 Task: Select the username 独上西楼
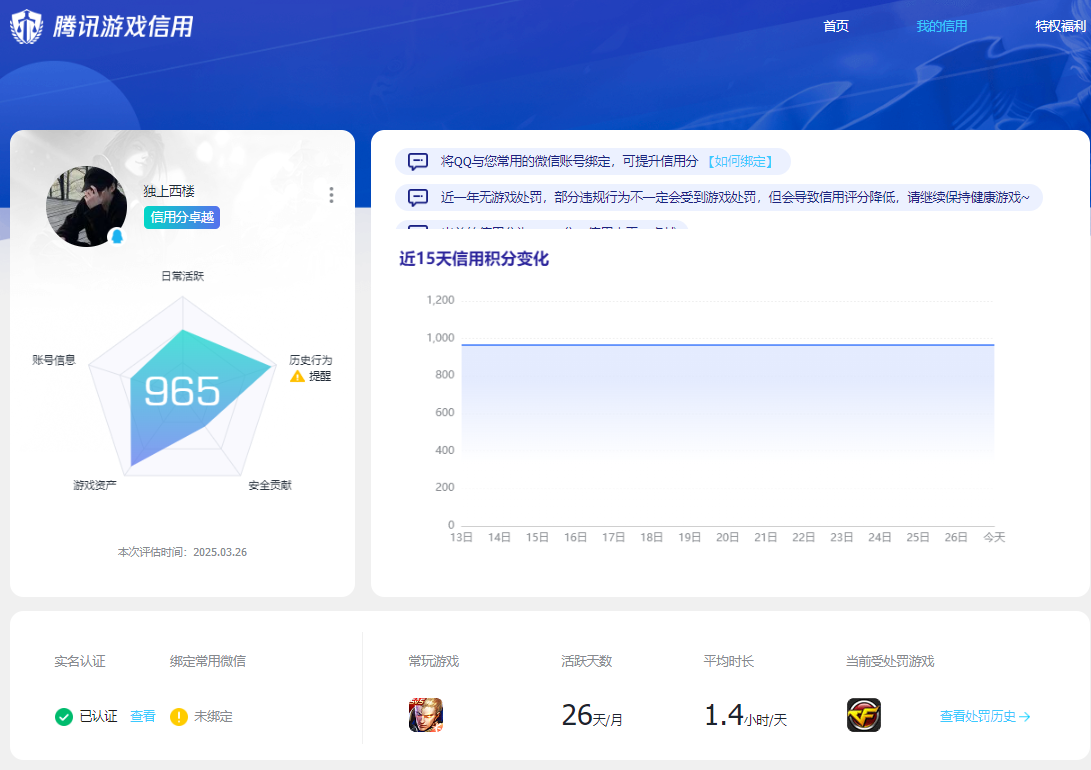point(169,191)
